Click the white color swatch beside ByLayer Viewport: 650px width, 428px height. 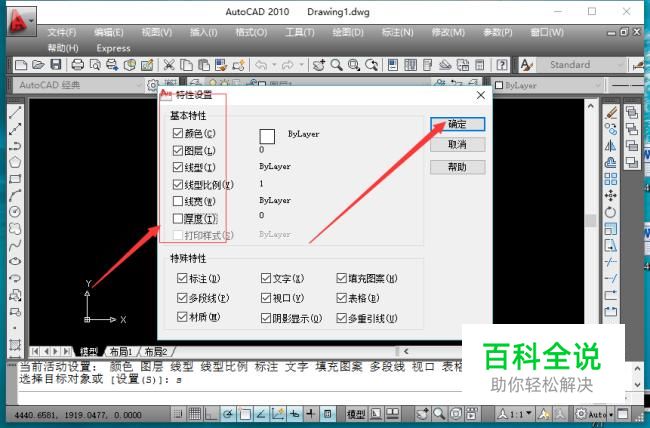point(267,136)
